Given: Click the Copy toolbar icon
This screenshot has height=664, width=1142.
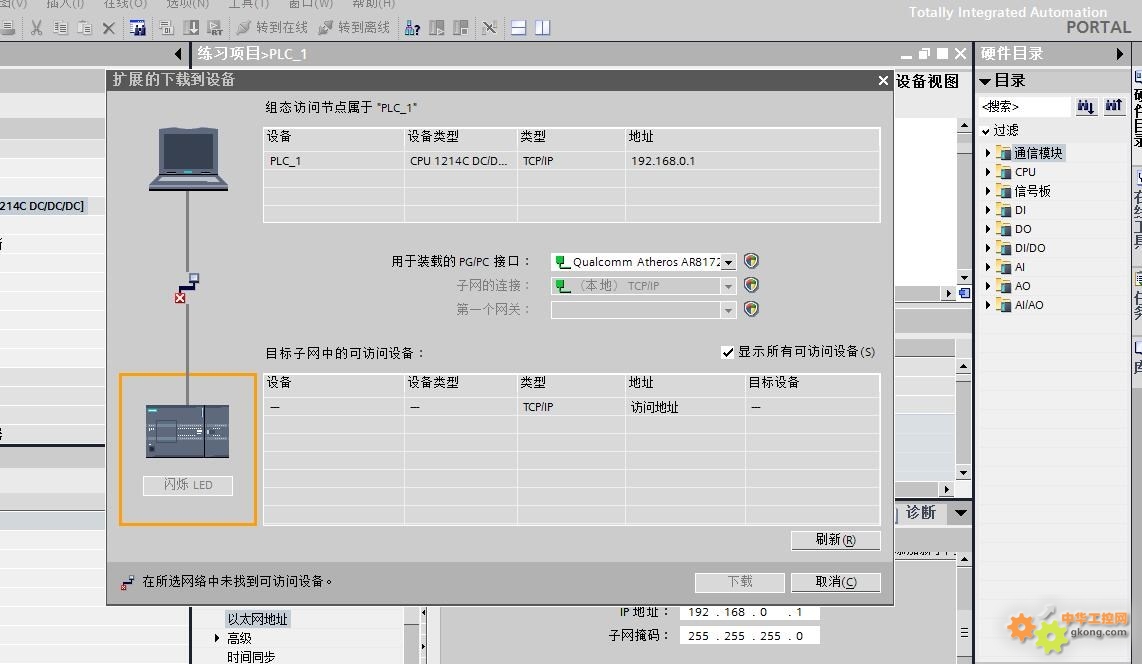Looking at the screenshot, I should (x=60, y=28).
